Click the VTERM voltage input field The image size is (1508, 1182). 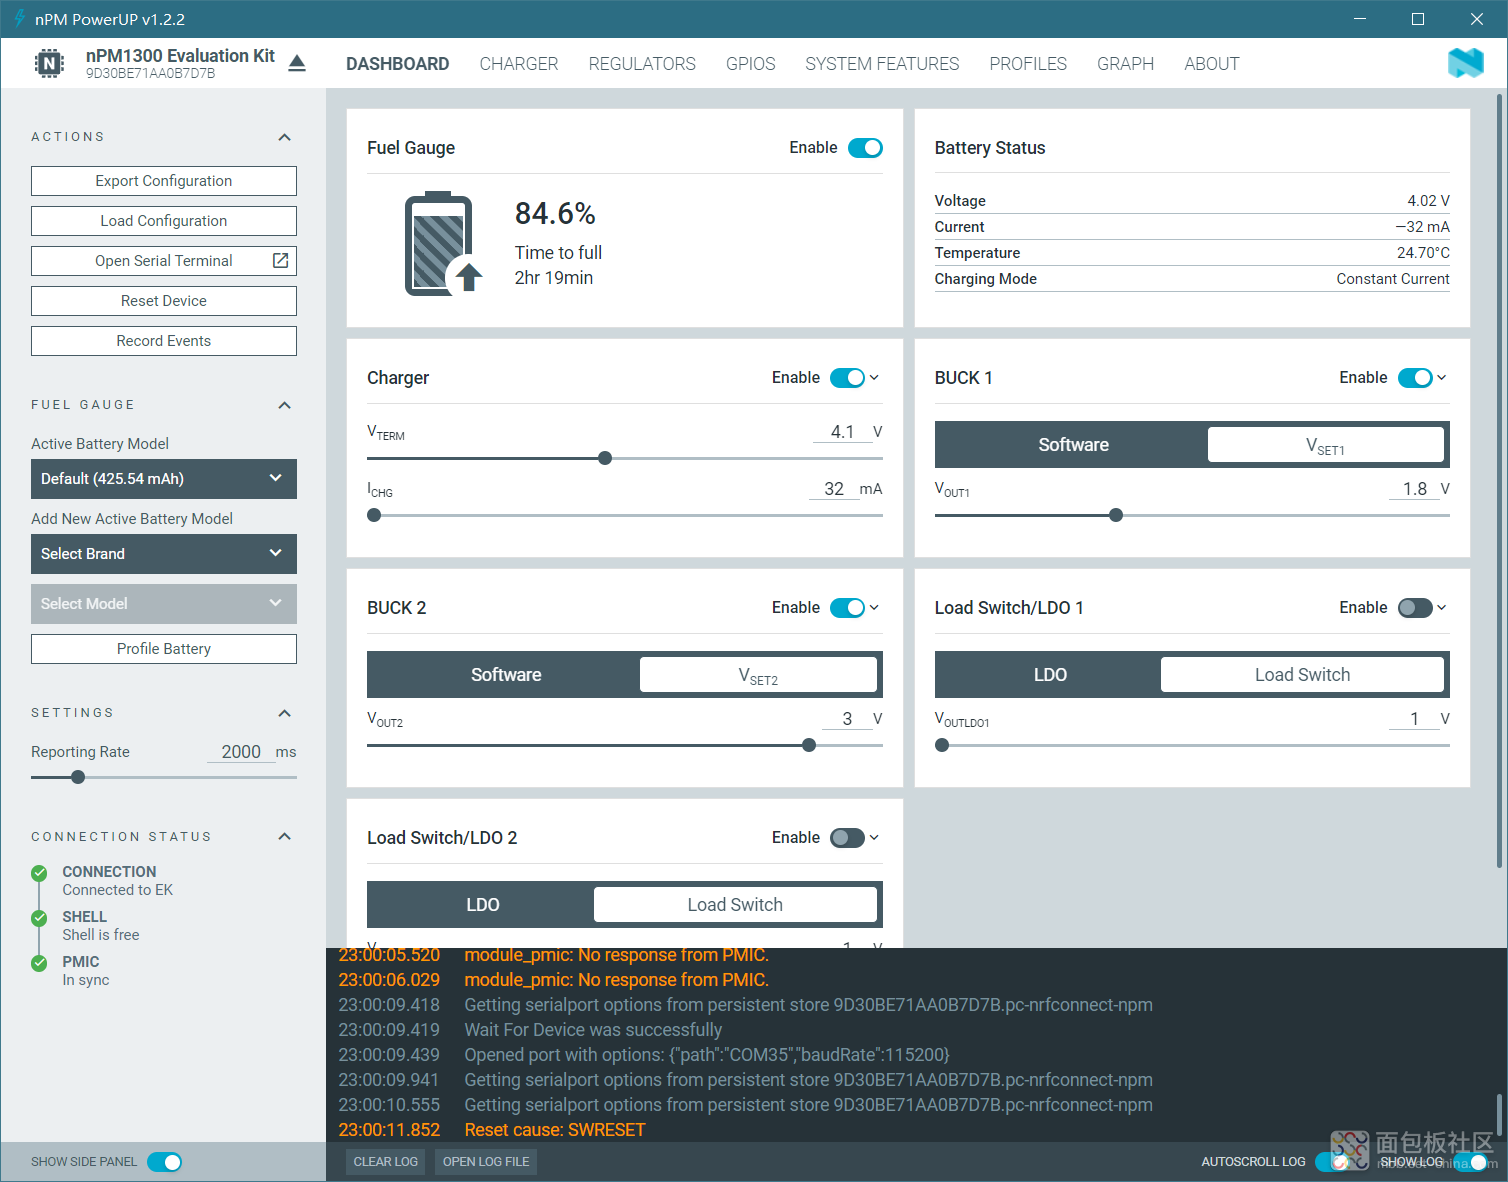[x=842, y=432]
